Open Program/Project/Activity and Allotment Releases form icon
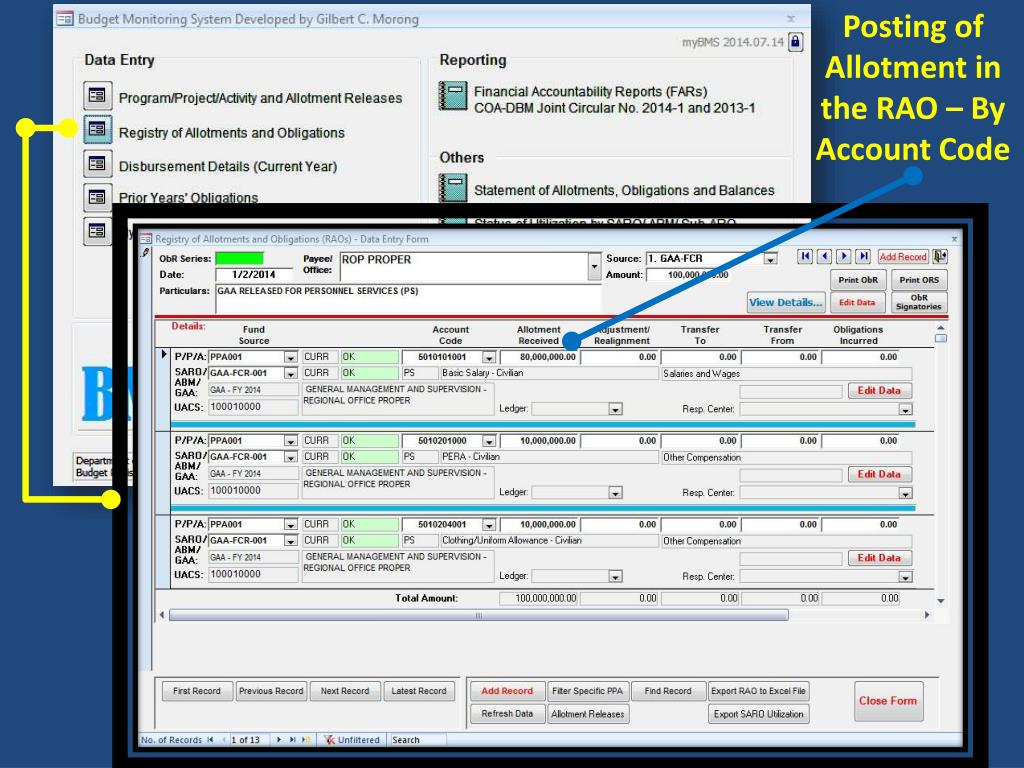Image resolution: width=1024 pixels, height=768 pixels. pos(97,95)
